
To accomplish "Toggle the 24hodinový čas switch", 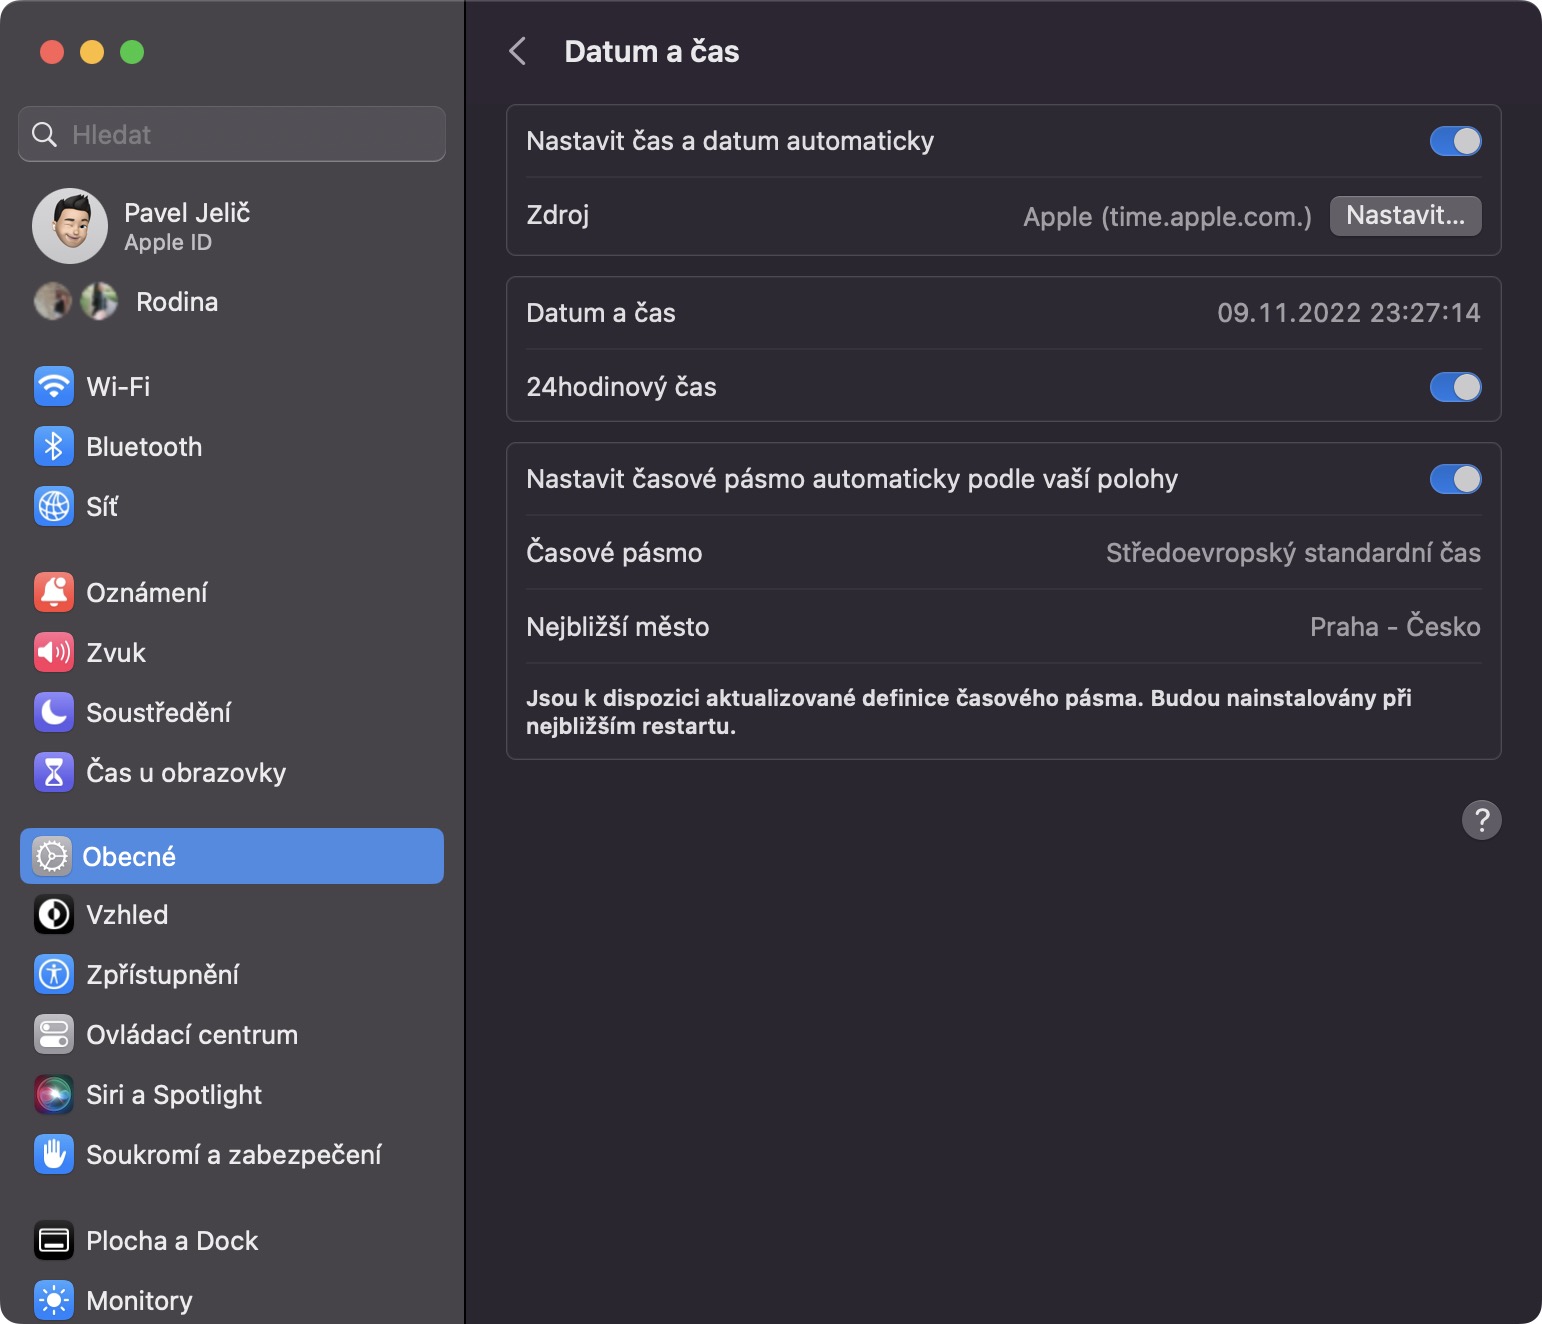I will [x=1455, y=387].
